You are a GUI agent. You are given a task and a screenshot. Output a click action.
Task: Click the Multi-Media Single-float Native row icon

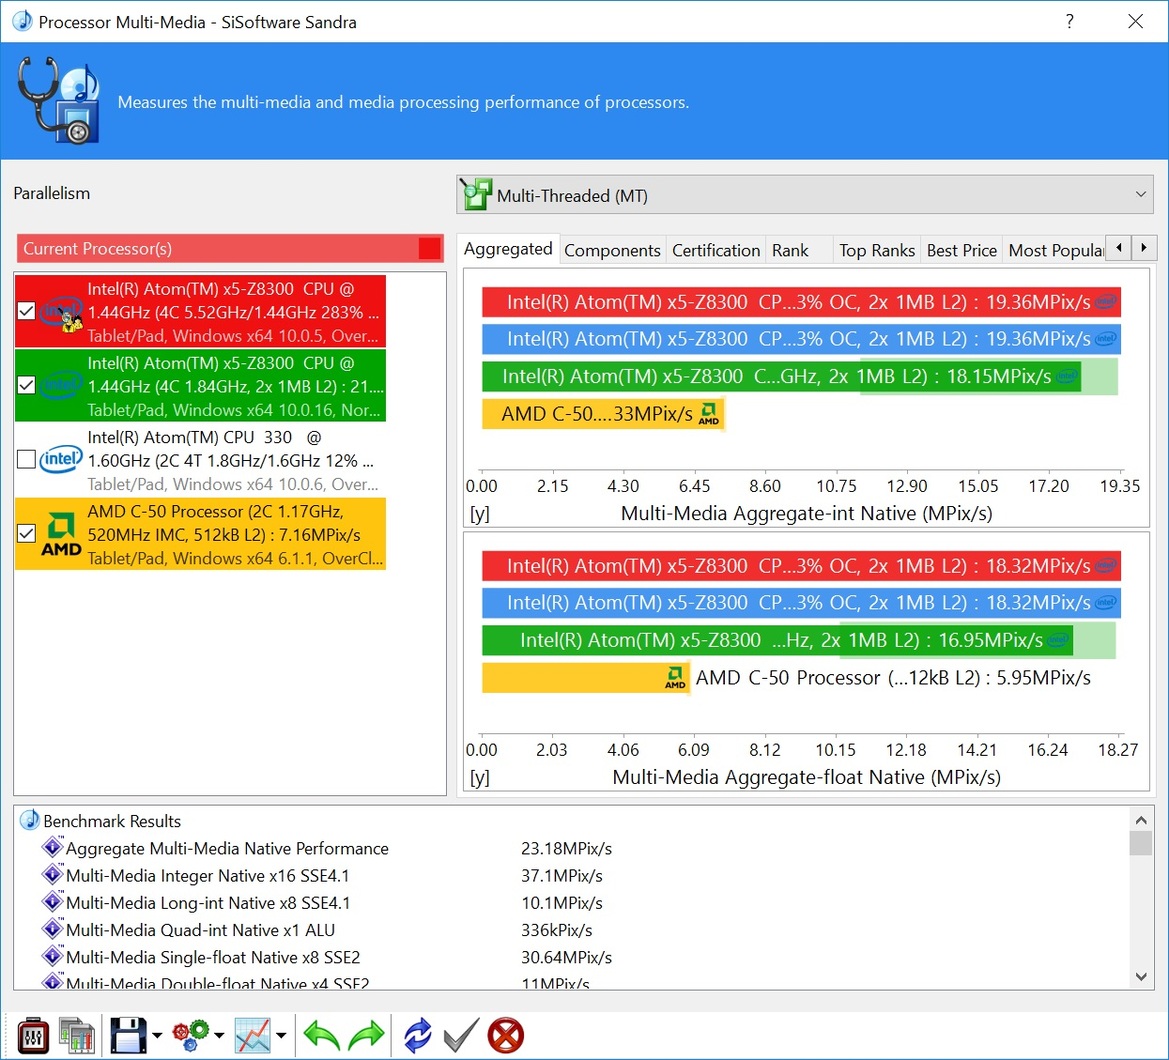coord(52,956)
